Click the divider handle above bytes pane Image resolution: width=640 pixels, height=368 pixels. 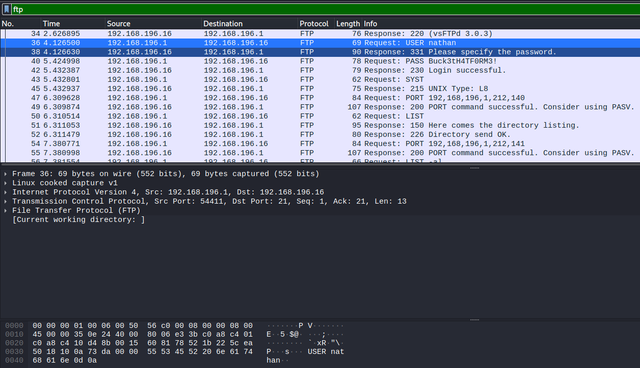click(474, 320)
